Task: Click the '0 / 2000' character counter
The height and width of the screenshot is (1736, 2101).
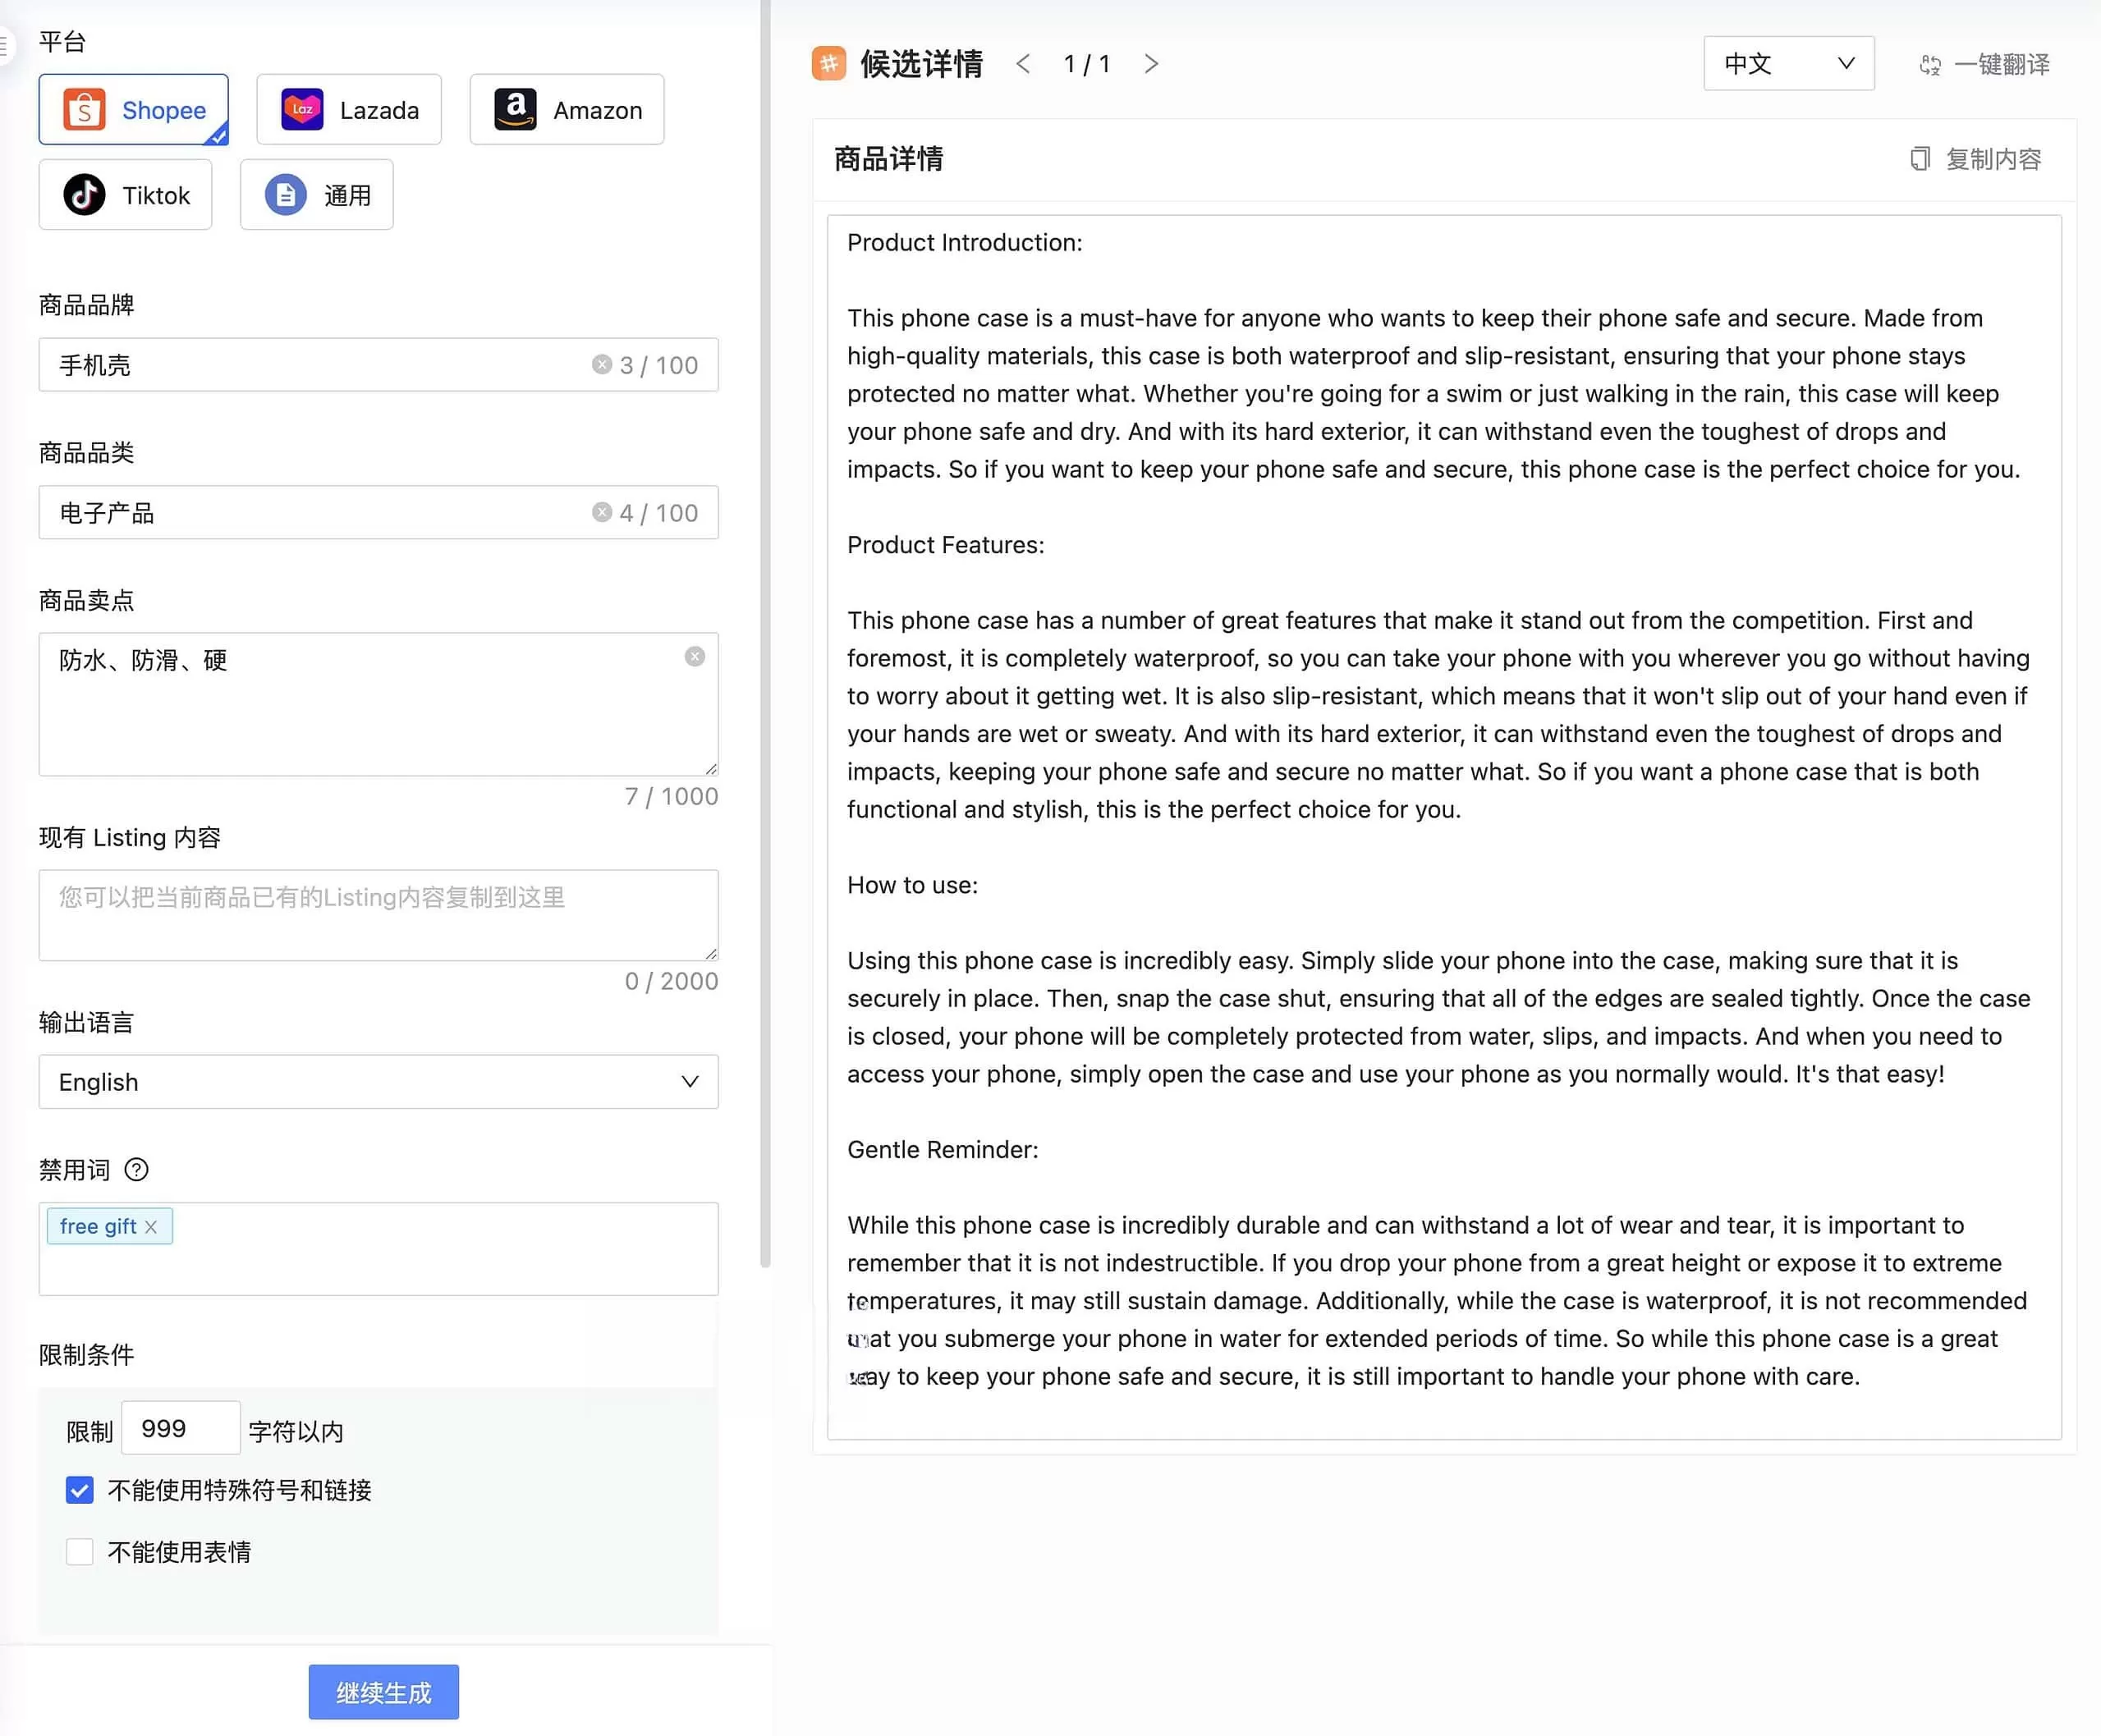Action: [671, 981]
